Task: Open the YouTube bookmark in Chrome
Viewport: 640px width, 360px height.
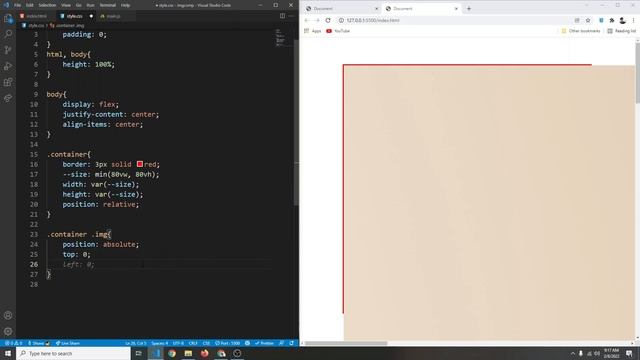Action: point(338,31)
